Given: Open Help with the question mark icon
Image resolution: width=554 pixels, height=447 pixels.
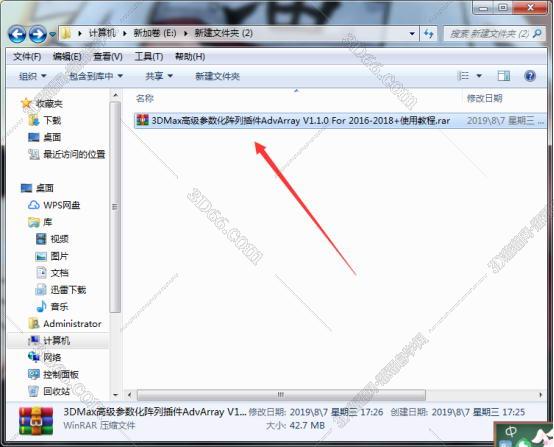Looking at the screenshot, I should (530, 76).
